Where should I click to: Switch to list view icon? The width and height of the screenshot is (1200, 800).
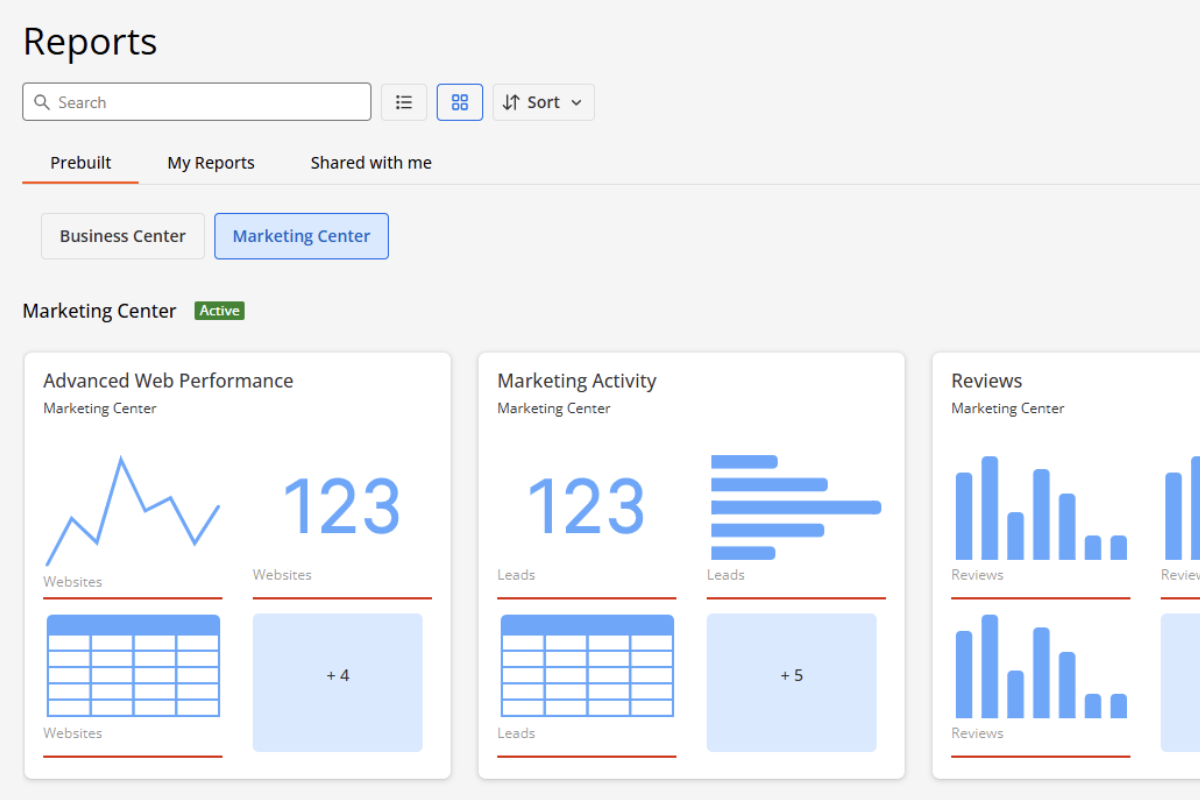click(x=404, y=102)
